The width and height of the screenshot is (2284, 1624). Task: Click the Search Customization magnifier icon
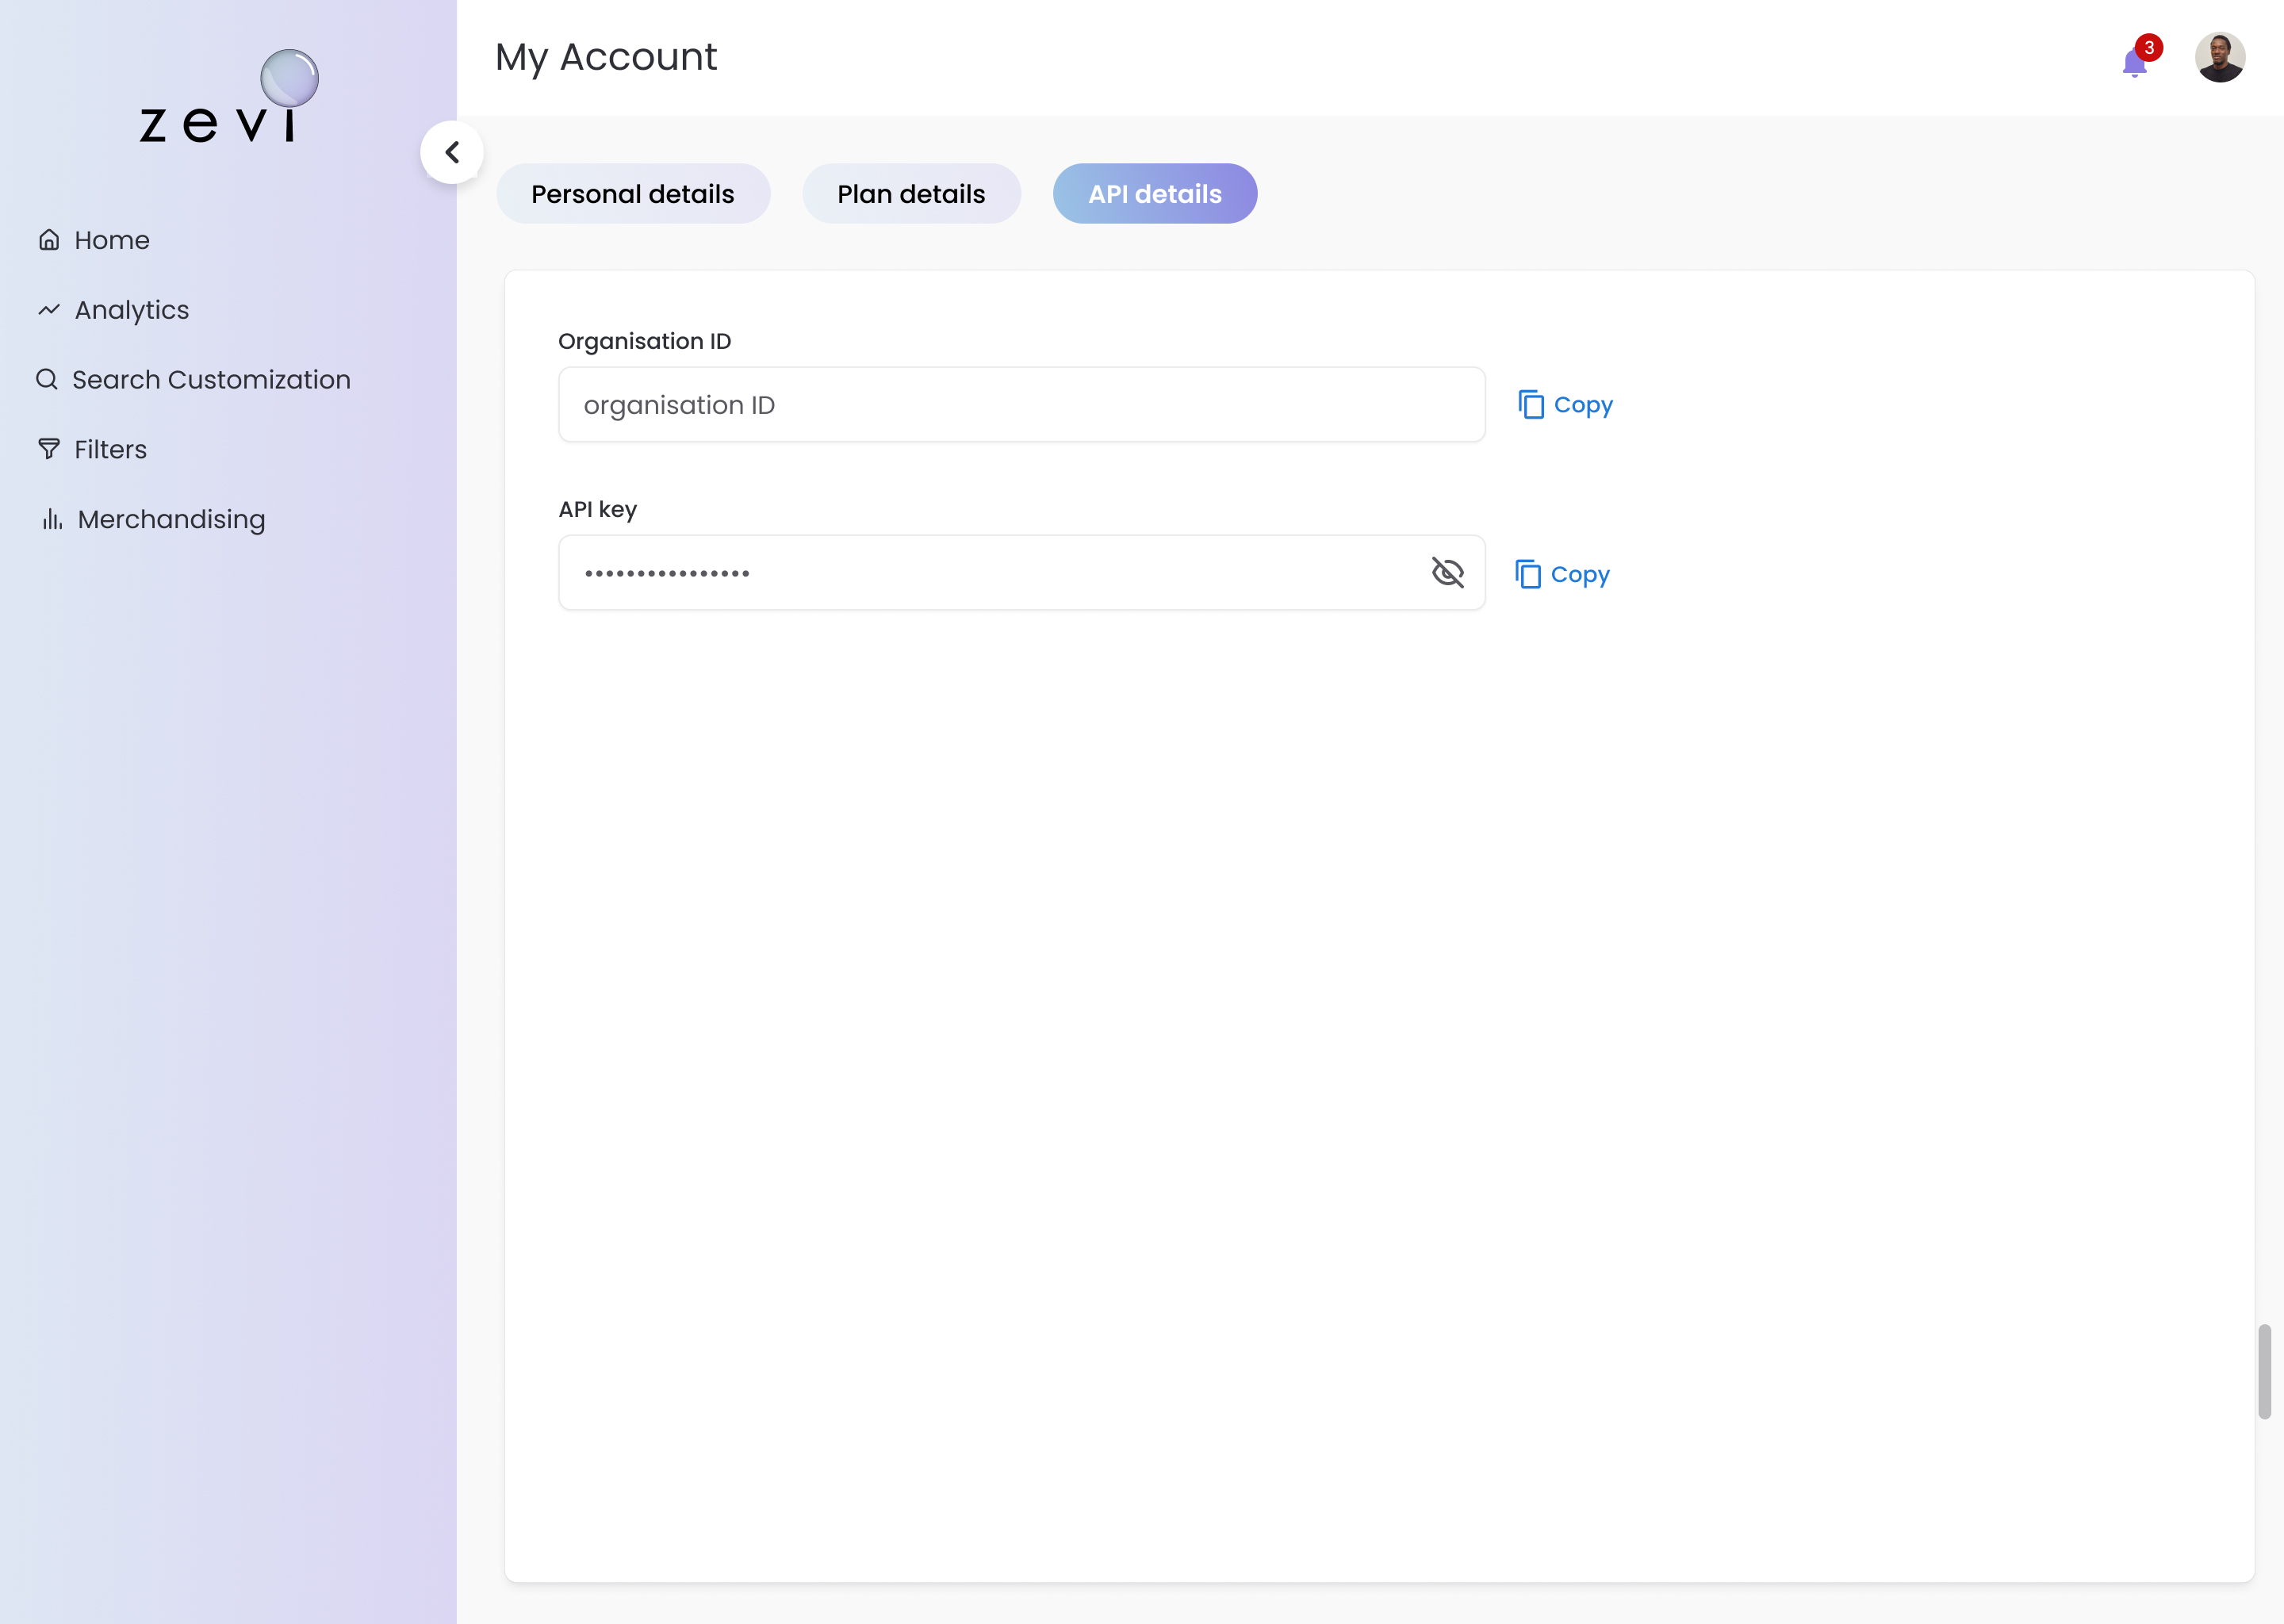[47, 379]
